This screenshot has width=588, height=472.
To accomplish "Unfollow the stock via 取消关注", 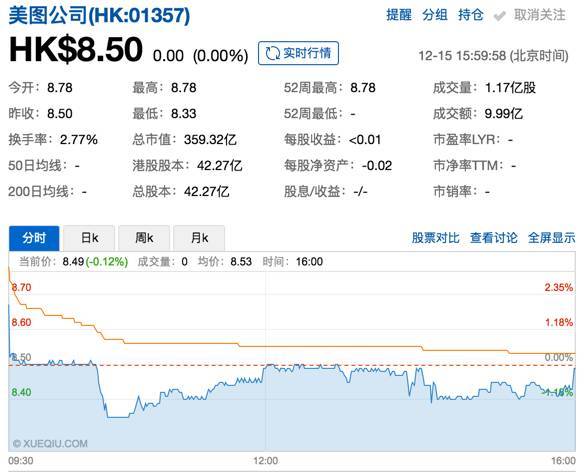I will (x=539, y=15).
